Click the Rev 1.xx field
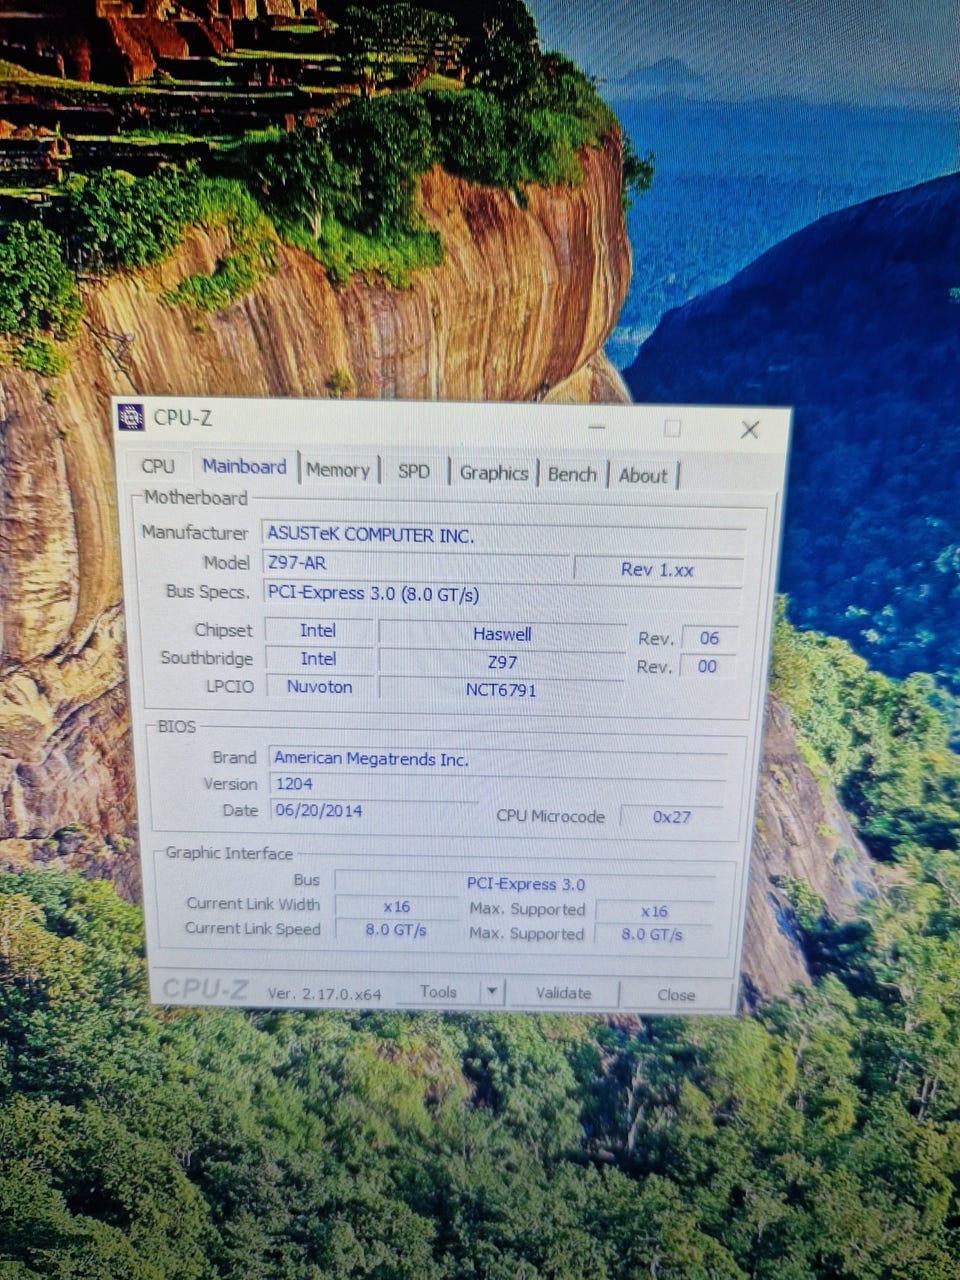The image size is (960, 1280). pyautogui.click(x=658, y=569)
